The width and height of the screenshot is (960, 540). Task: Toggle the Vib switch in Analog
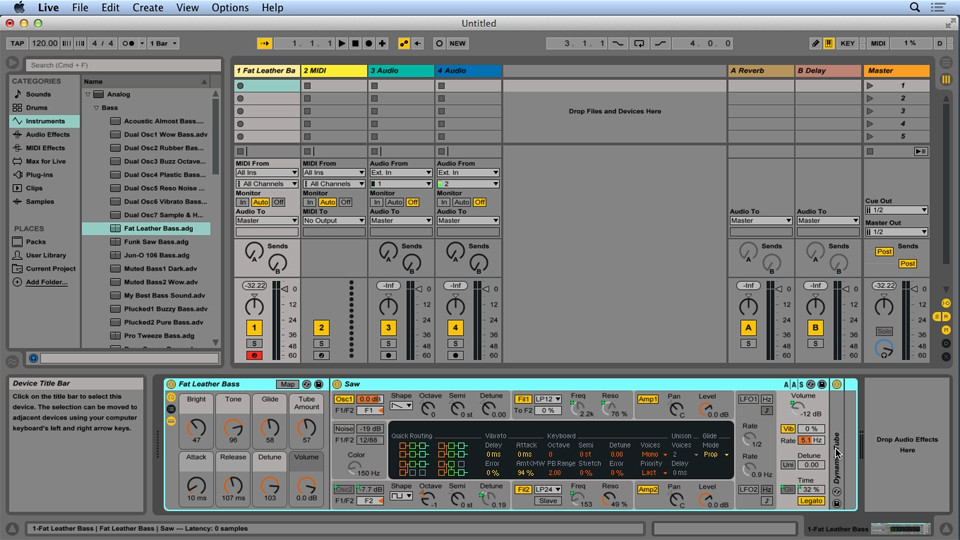tap(788, 429)
